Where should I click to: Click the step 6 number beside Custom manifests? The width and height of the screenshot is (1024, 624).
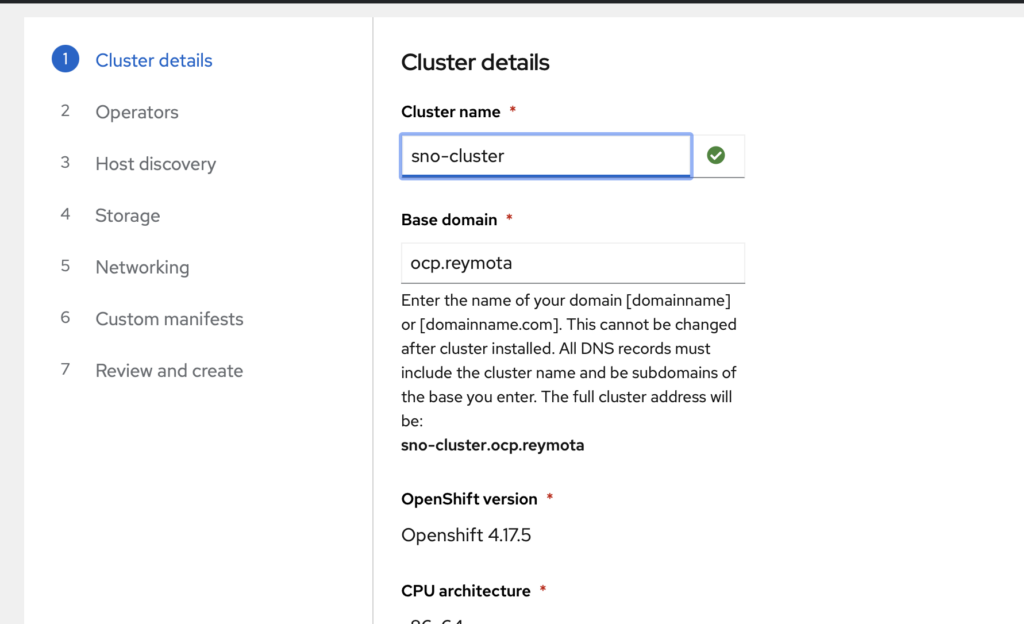pyautogui.click(x=65, y=318)
